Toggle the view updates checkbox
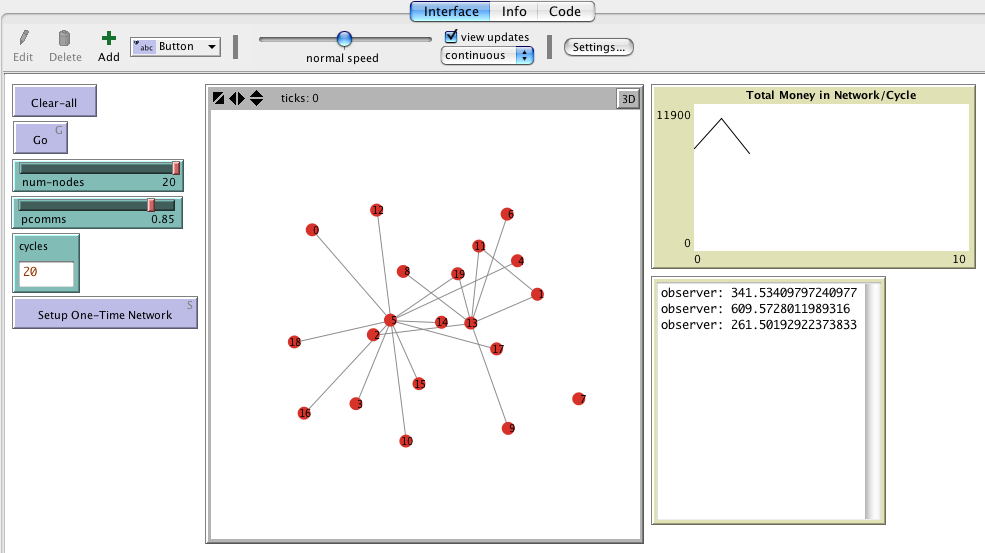 (x=451, y=37)
